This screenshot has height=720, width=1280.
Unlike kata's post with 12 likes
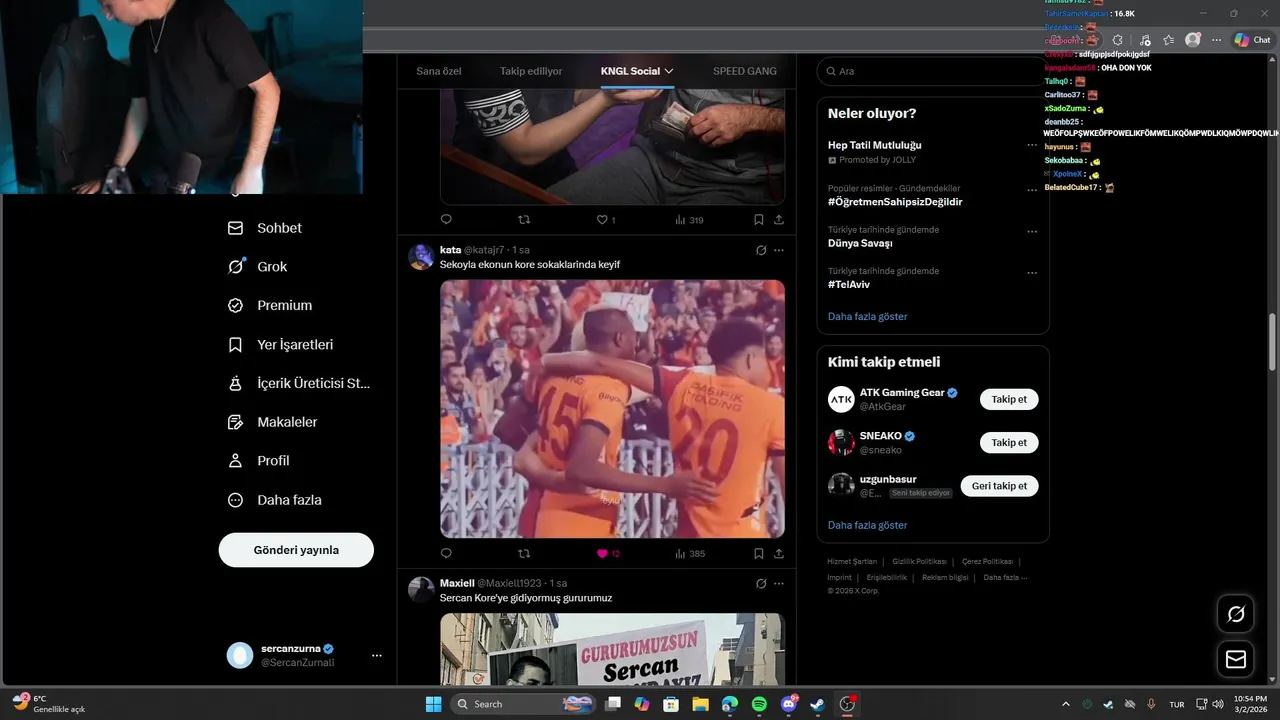point(608,553)
